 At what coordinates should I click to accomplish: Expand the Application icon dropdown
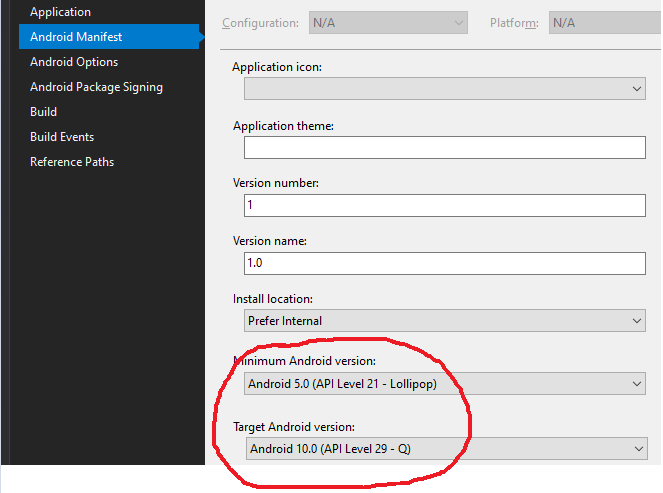[445, 88]
